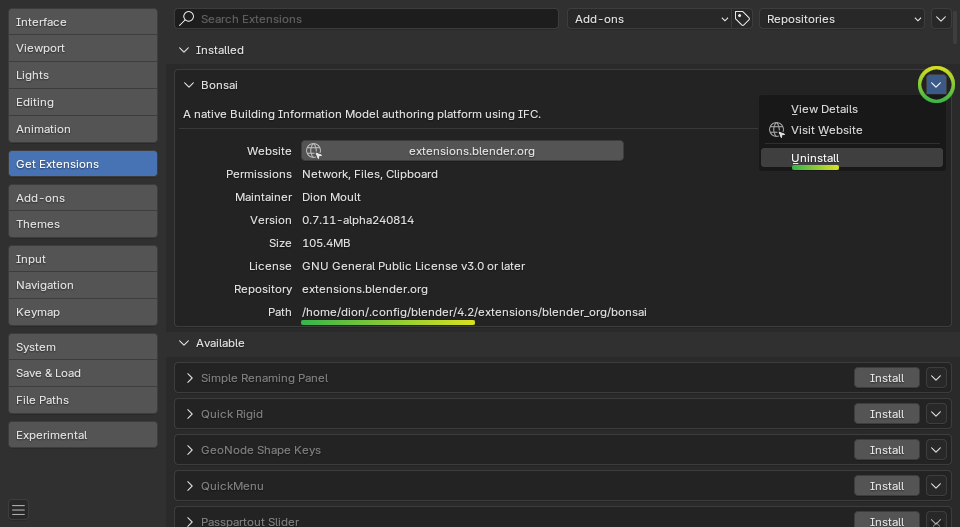This screenshot has width=960, height=527.
Task: Collapse the Installed section
Action: click(x=184, y=50)
